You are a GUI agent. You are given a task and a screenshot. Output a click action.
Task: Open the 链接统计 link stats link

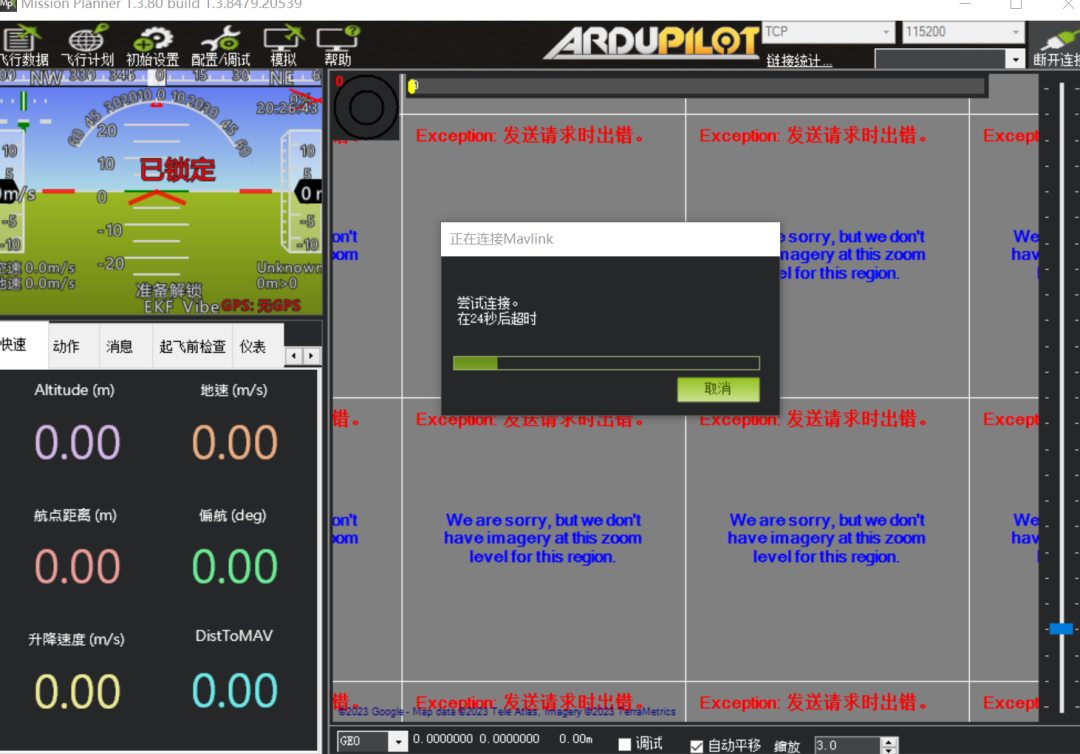point(799,60)
